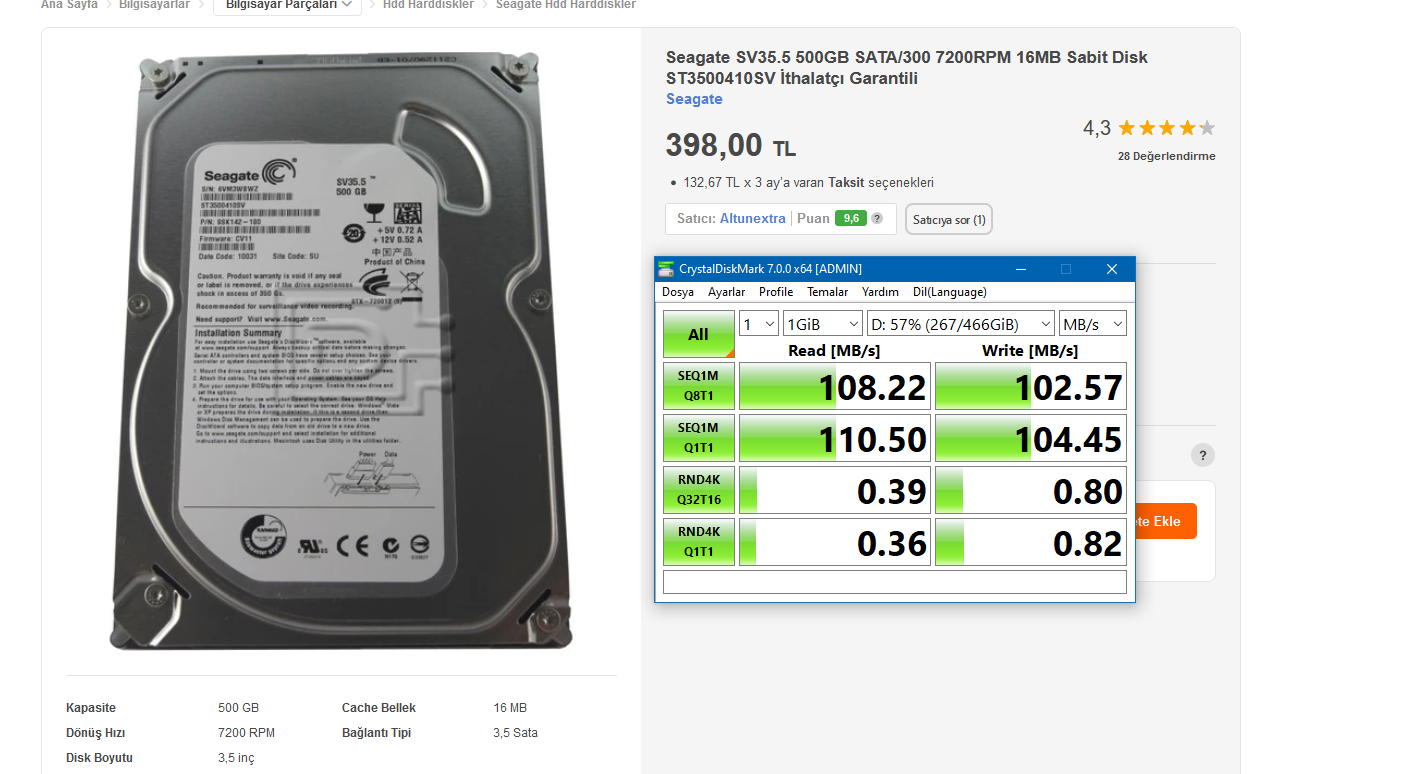The width and height of the screenshot is (1406, 774).
Task: Click the orange Sepete Ekle button
Action: [x=1165, y=521]
